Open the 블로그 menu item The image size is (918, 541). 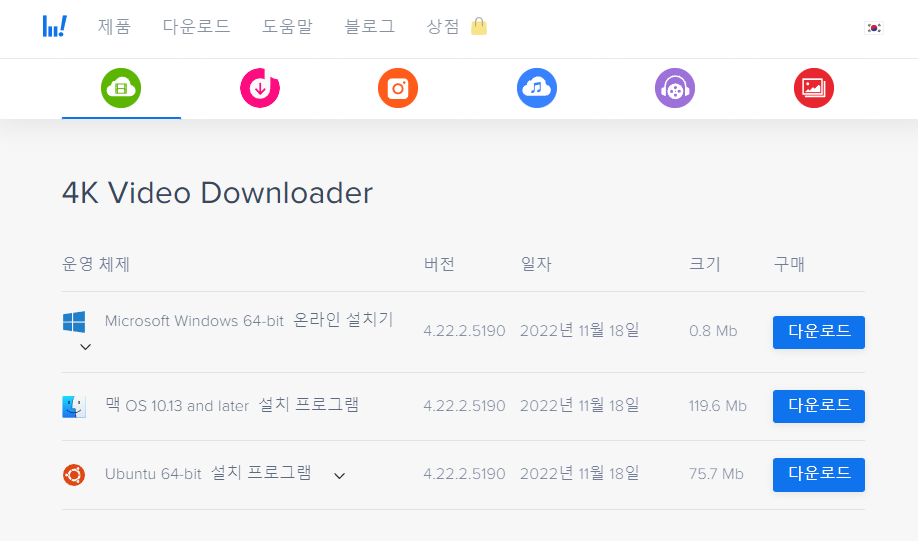[x=369, y=26]
